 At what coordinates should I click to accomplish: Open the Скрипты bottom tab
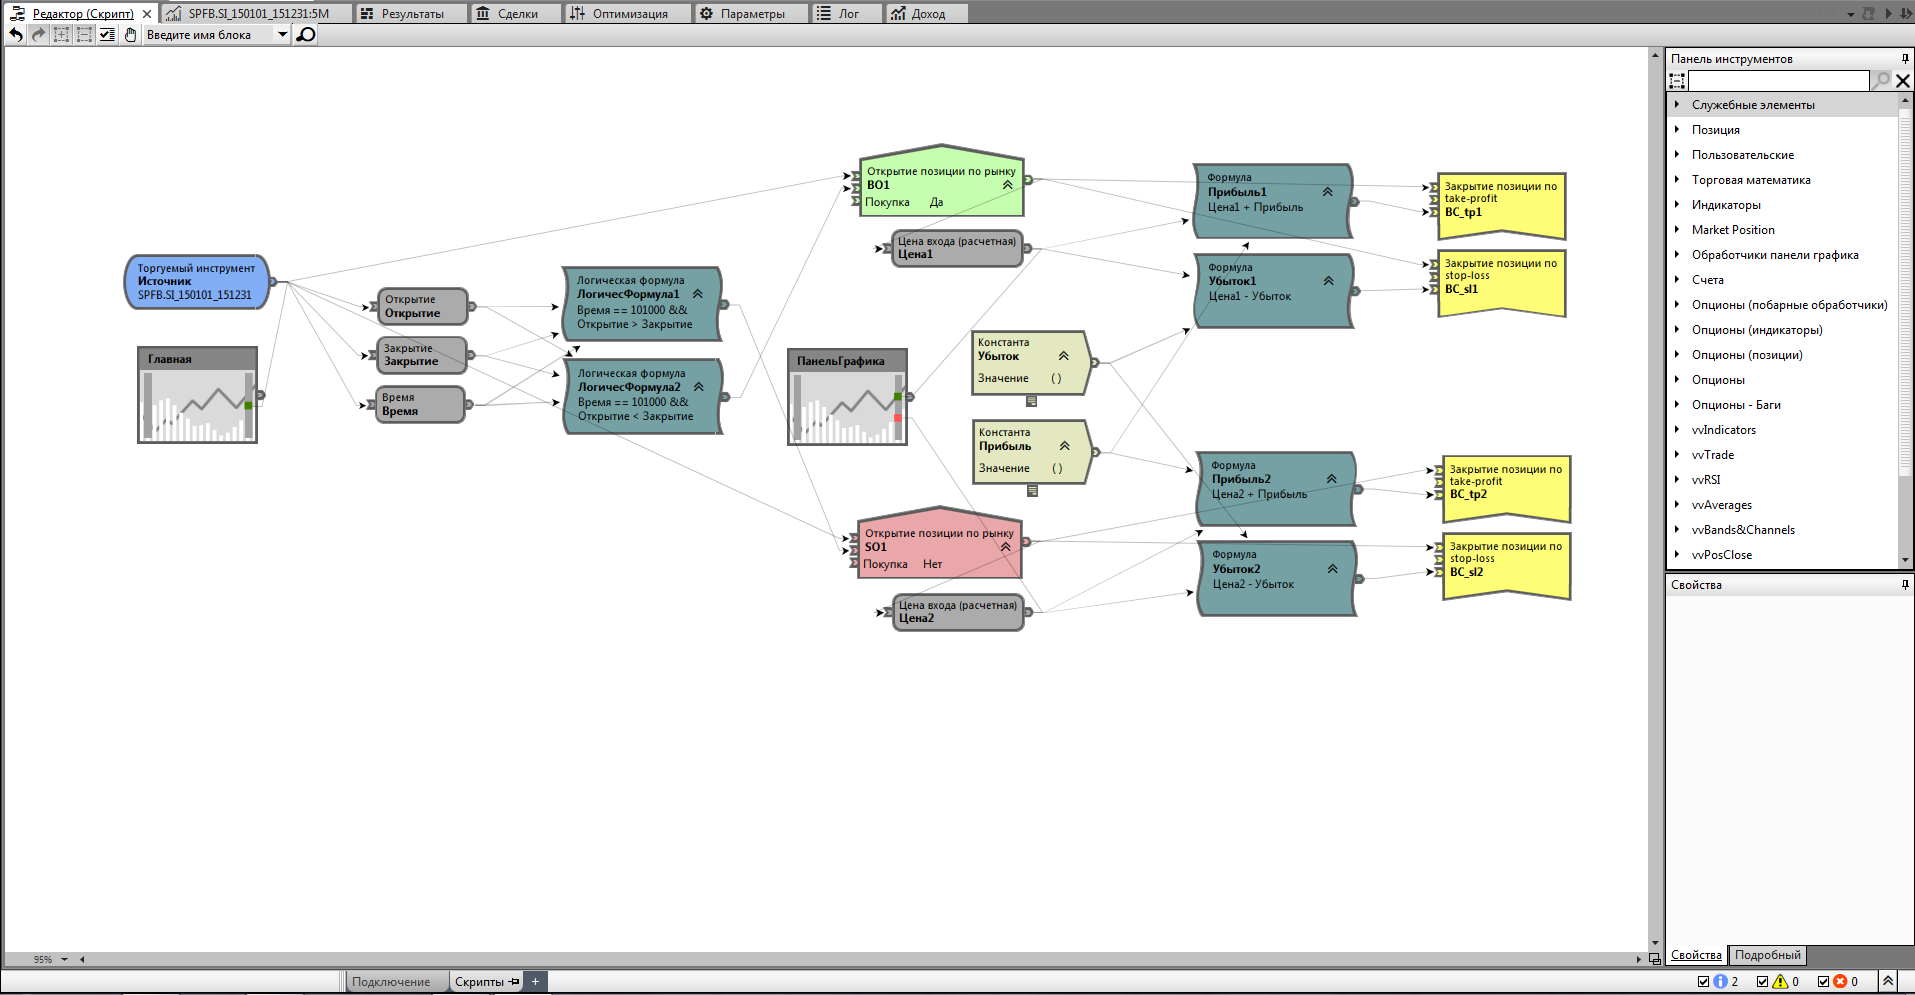coord(486,982)
